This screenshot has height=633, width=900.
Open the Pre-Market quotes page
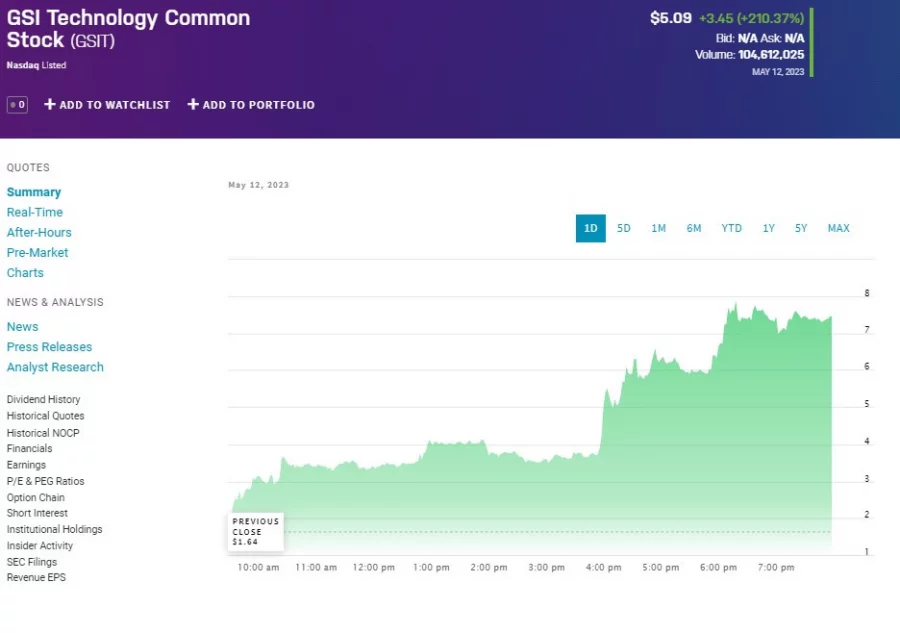click(x=37, y=252)
